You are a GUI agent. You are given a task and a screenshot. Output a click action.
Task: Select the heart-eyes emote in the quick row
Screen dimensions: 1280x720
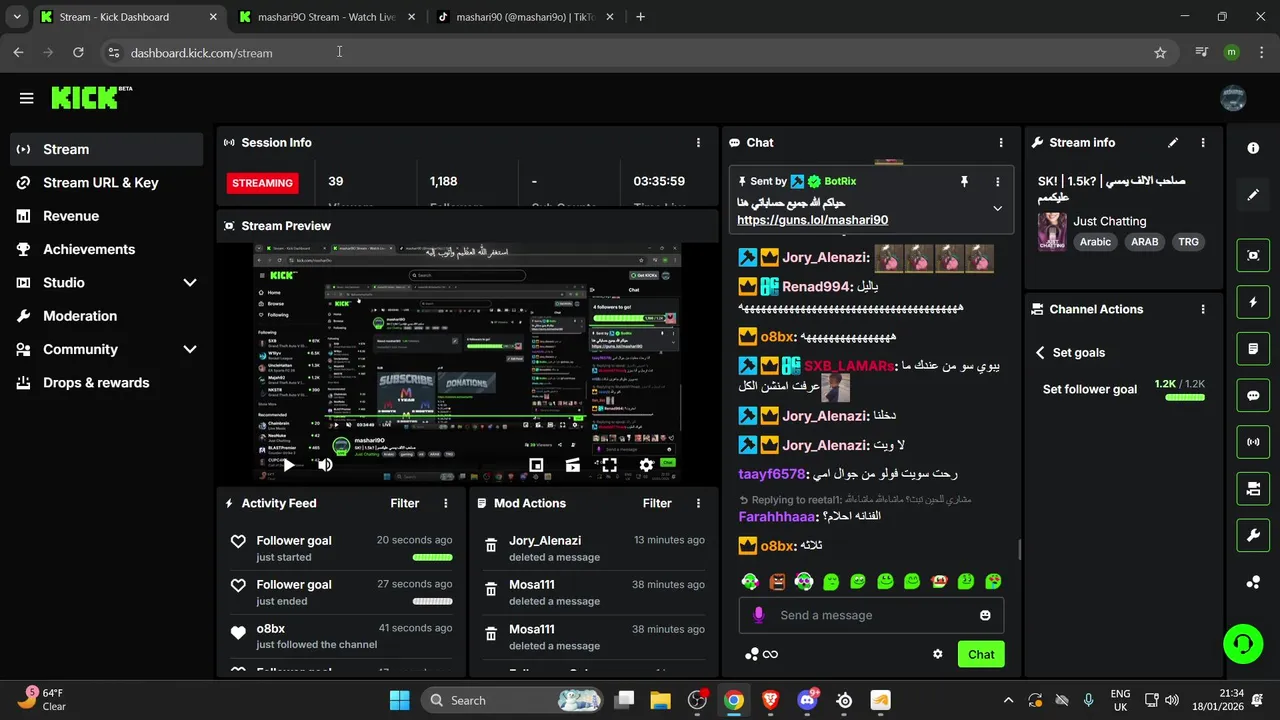(x=993, y=581)
